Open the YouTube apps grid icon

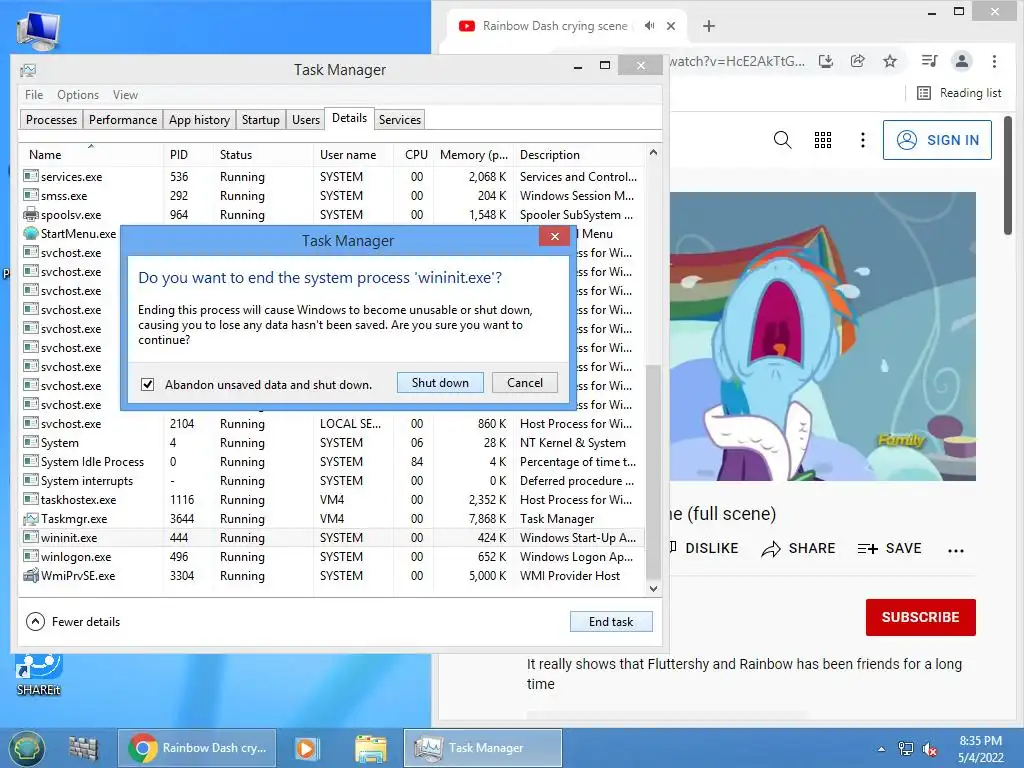pyautogui.click(x=823, y=140)
